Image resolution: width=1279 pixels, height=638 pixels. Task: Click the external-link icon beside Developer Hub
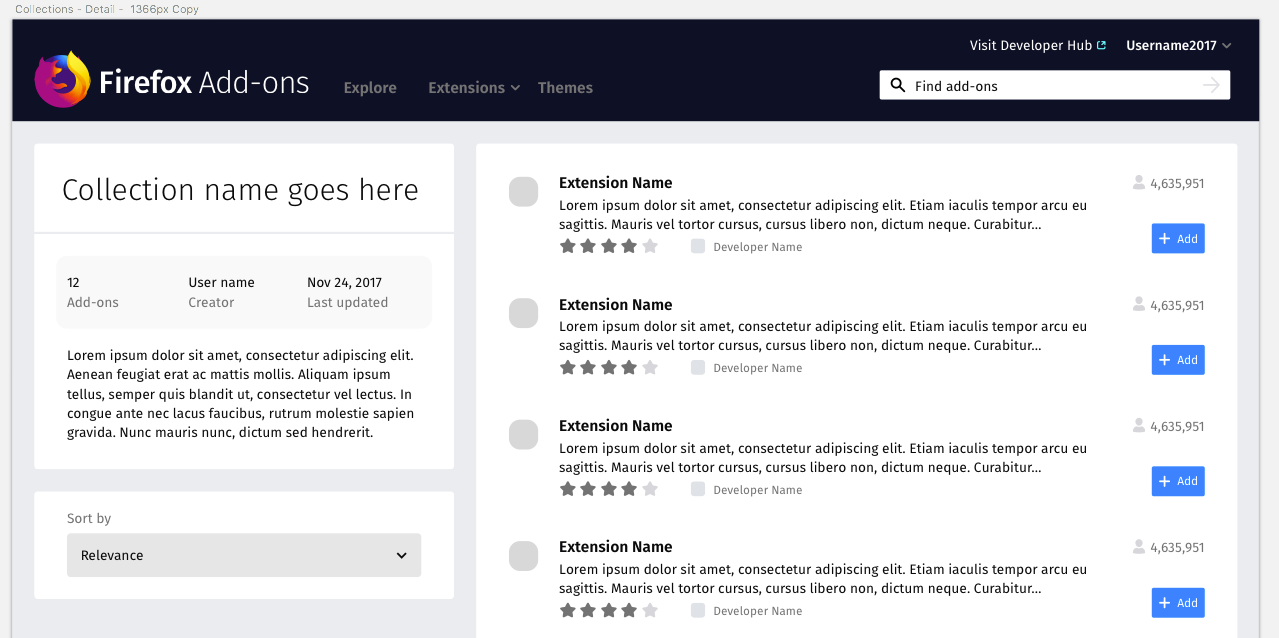click(x=1102, y=45)
